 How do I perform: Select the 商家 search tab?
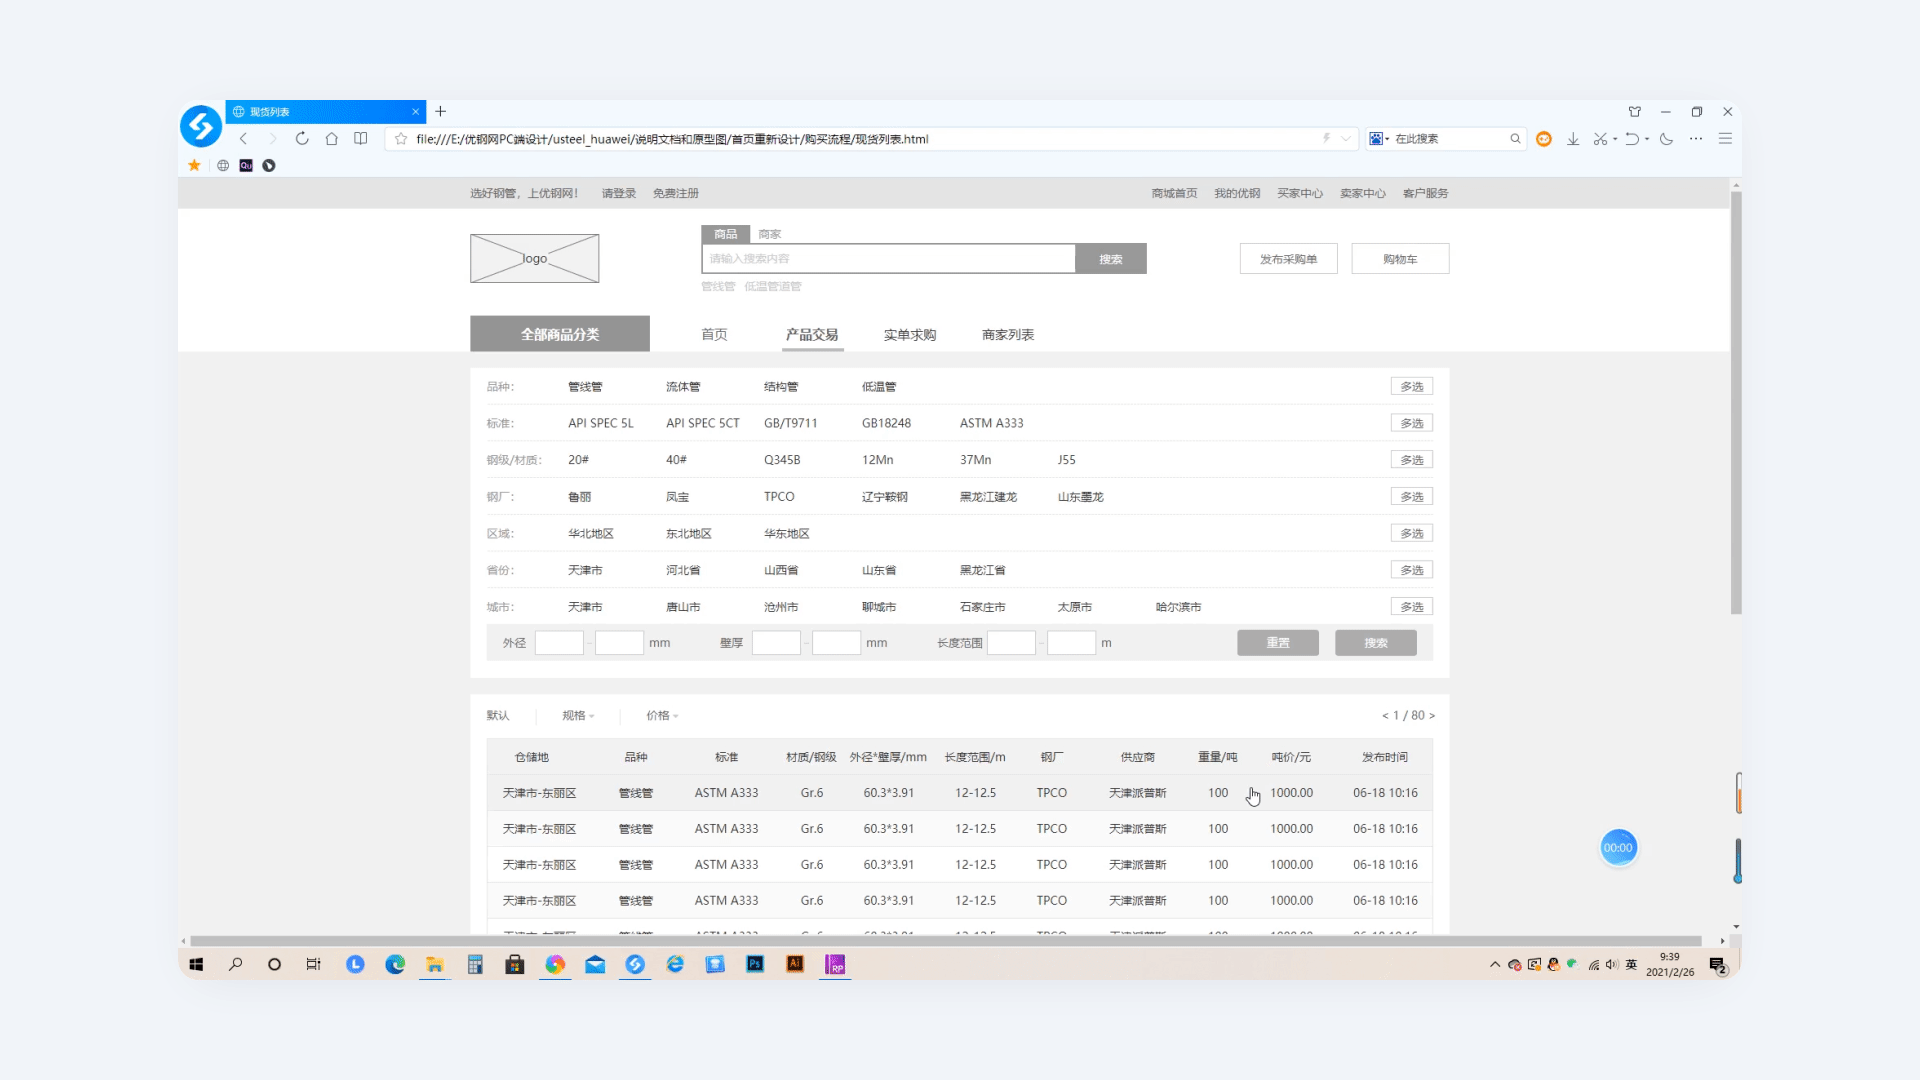[x=769, y=234]
